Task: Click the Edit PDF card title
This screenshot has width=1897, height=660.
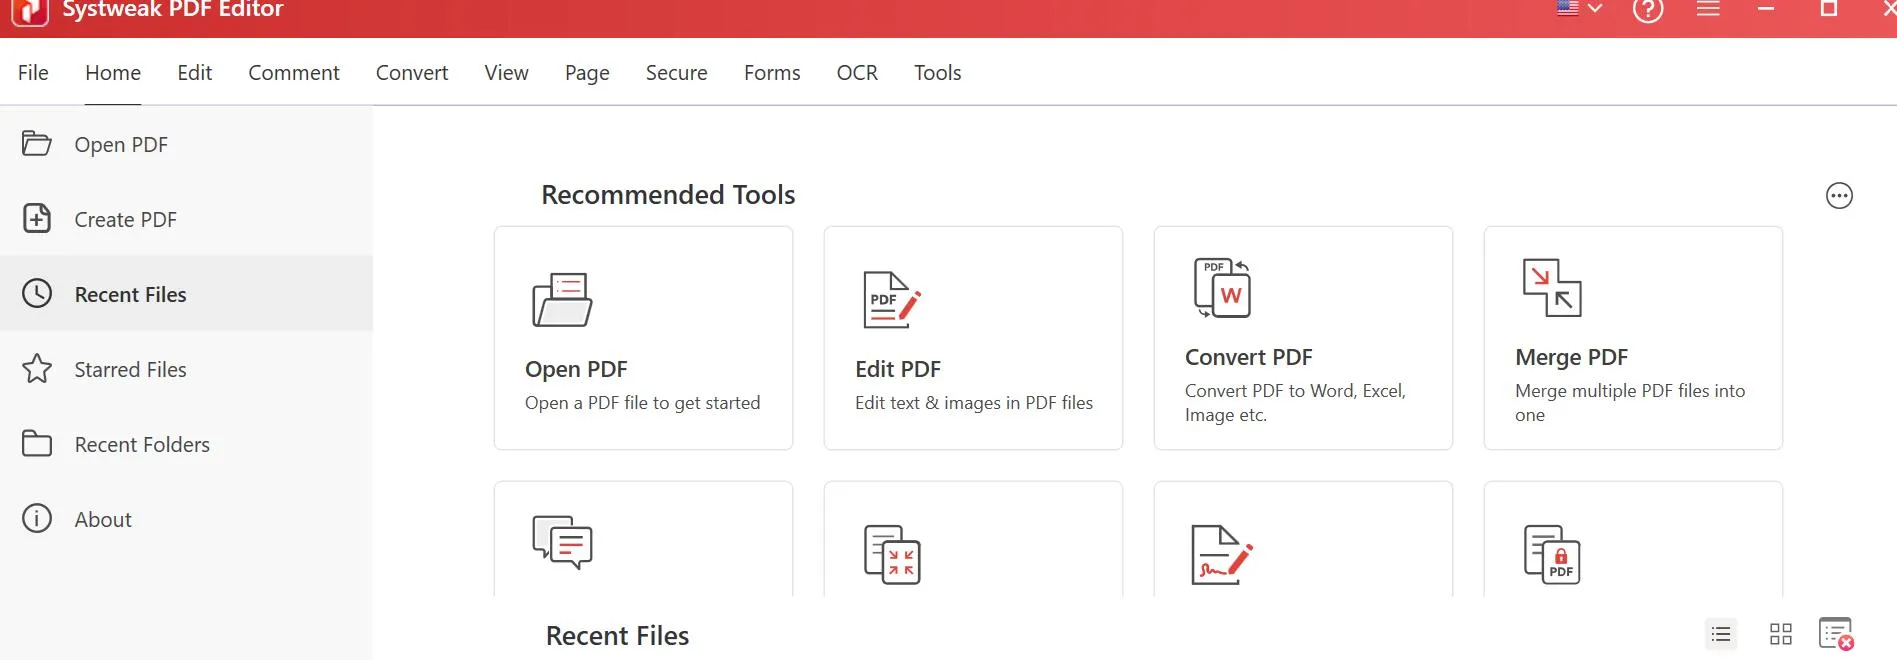Action: 898,369
